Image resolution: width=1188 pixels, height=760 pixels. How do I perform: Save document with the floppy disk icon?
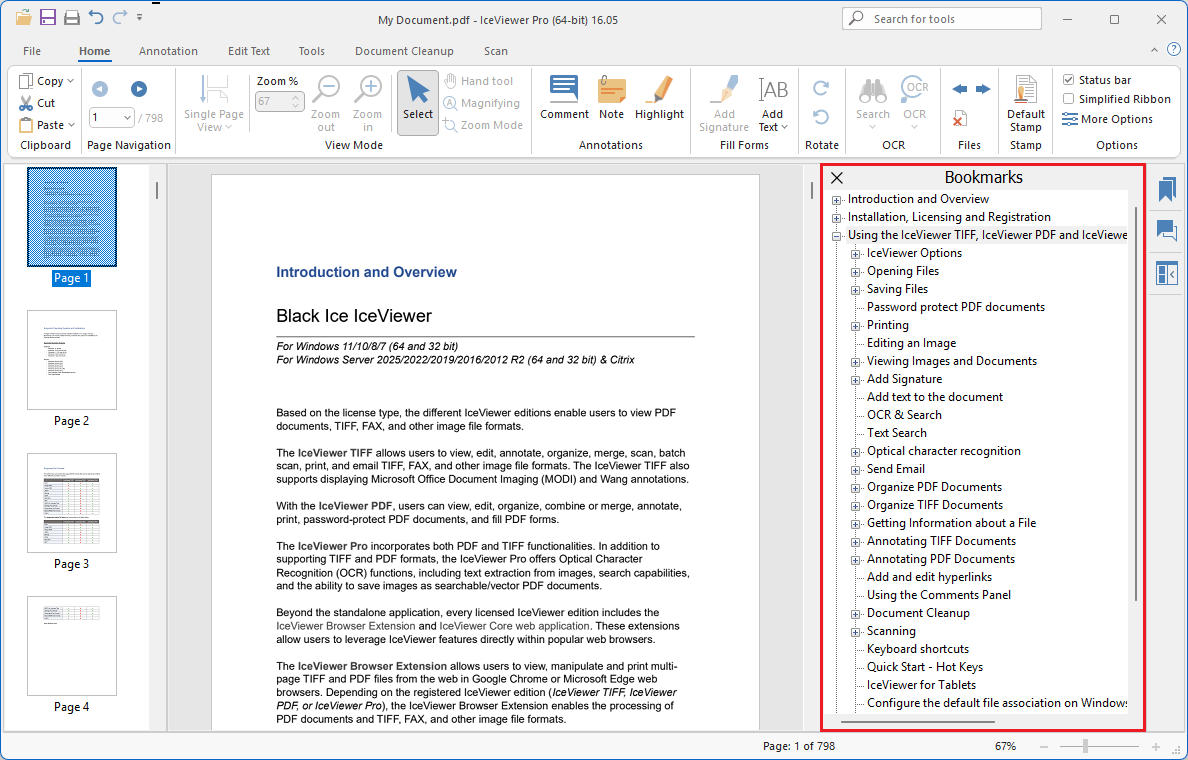point(48,17)
